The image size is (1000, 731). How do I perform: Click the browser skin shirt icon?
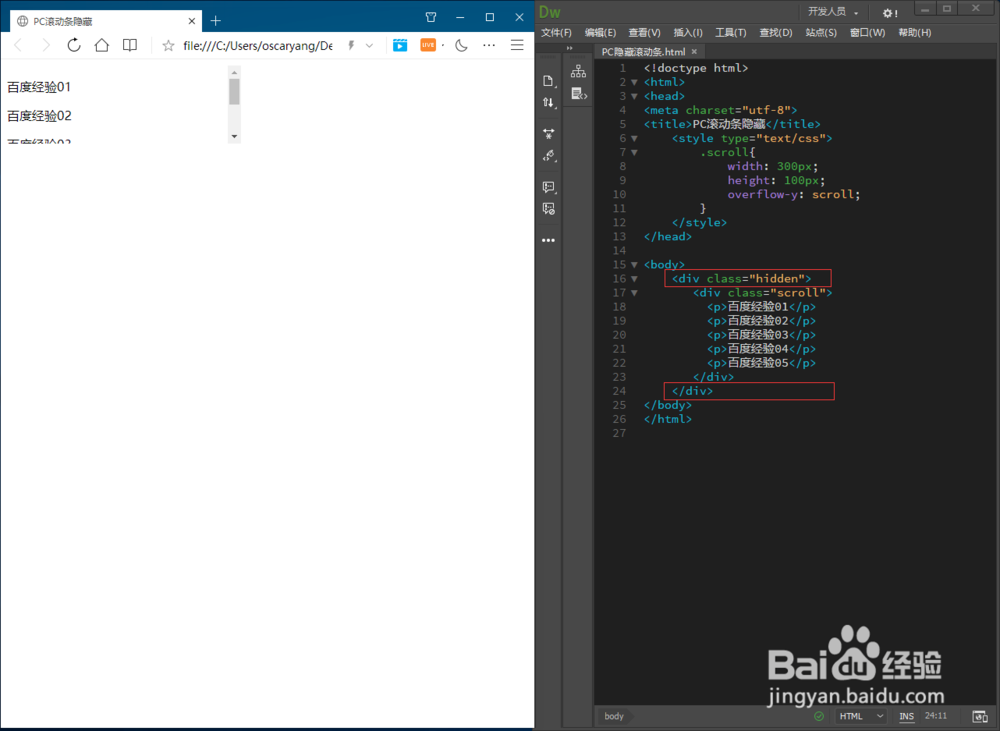click(431, 17)
